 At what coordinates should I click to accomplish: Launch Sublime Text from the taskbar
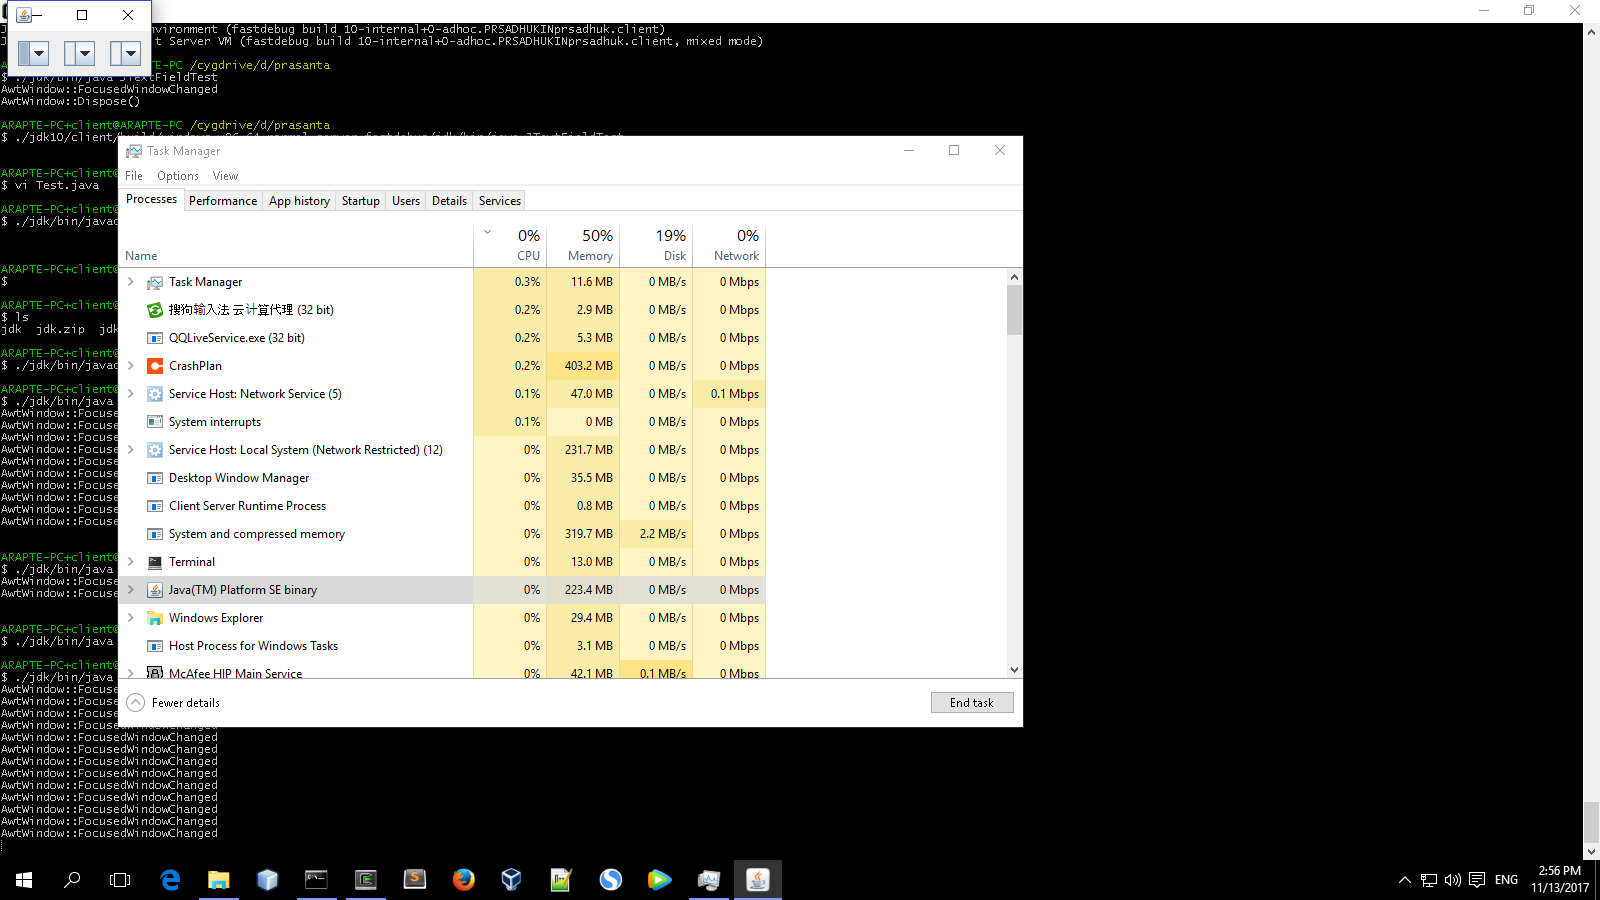pyautogui.click(x=414, y=880)
